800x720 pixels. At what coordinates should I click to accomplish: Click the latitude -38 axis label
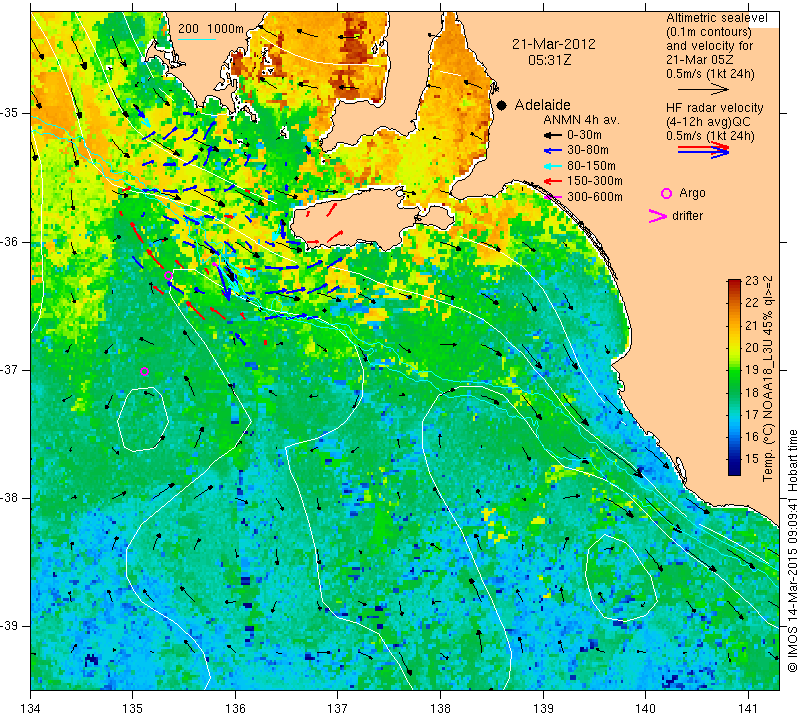[10, 498]
